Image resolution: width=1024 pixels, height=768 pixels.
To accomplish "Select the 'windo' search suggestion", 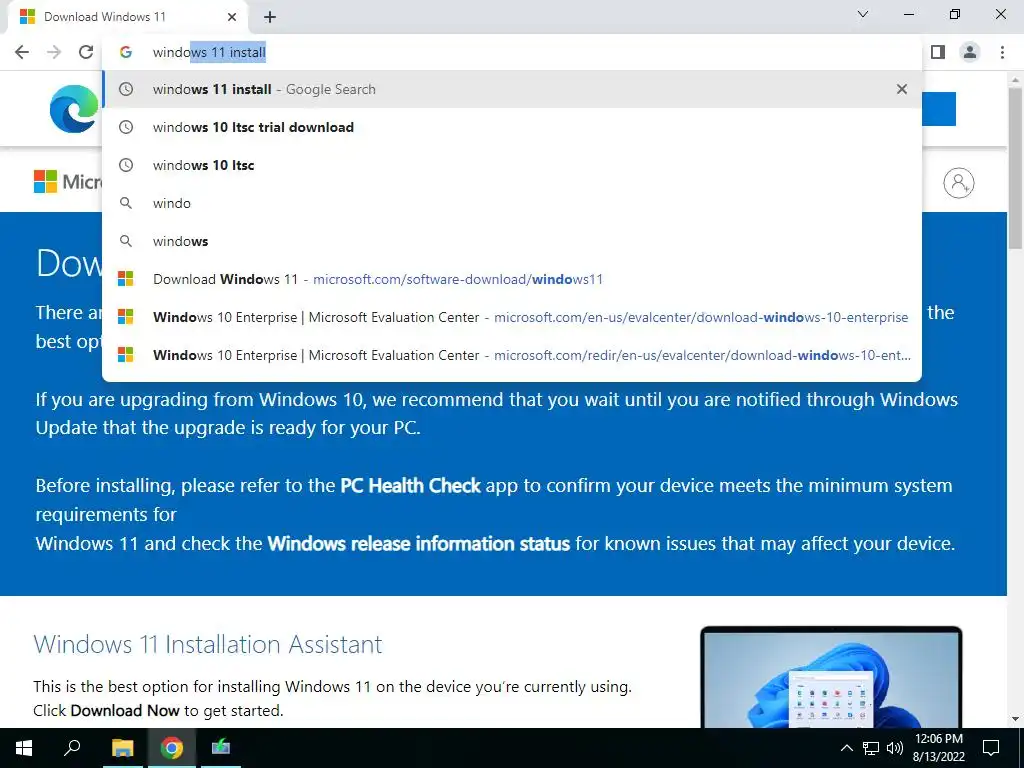I will [512, 203].
